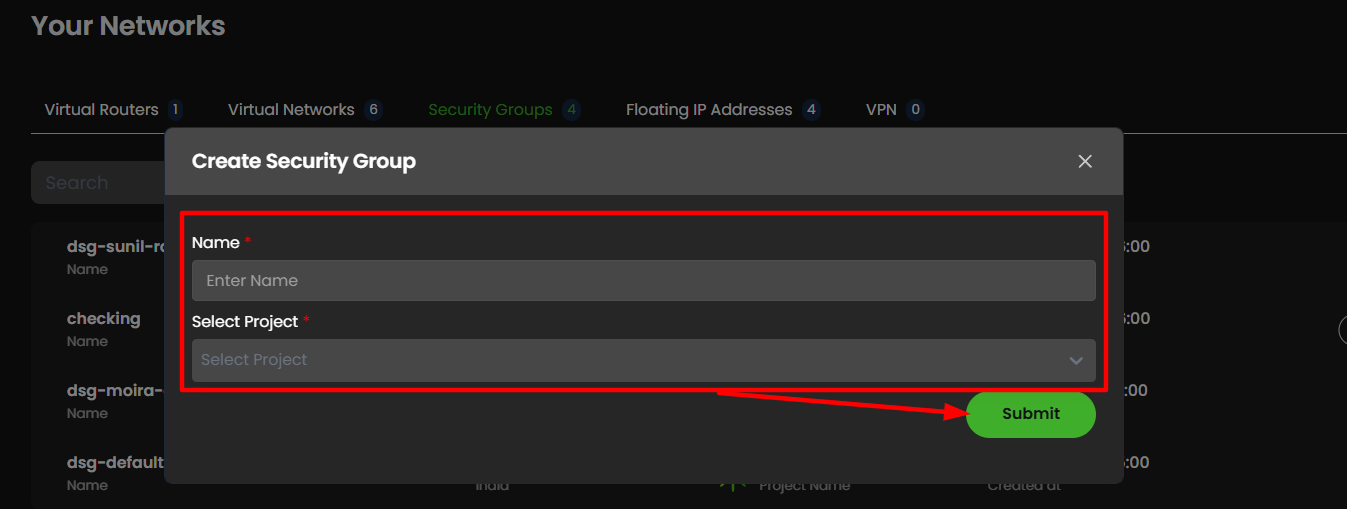Switch to the Virtual Routers tab
The image size is (1347, 509).
tap(101, 110)
